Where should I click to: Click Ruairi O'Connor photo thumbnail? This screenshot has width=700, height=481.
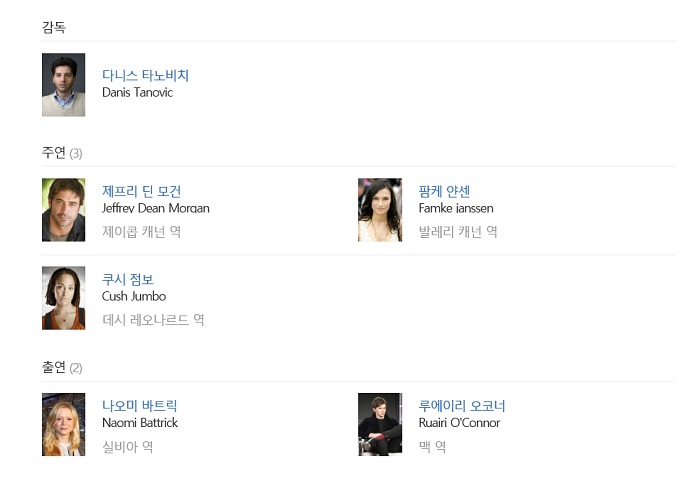coord(380,424)
